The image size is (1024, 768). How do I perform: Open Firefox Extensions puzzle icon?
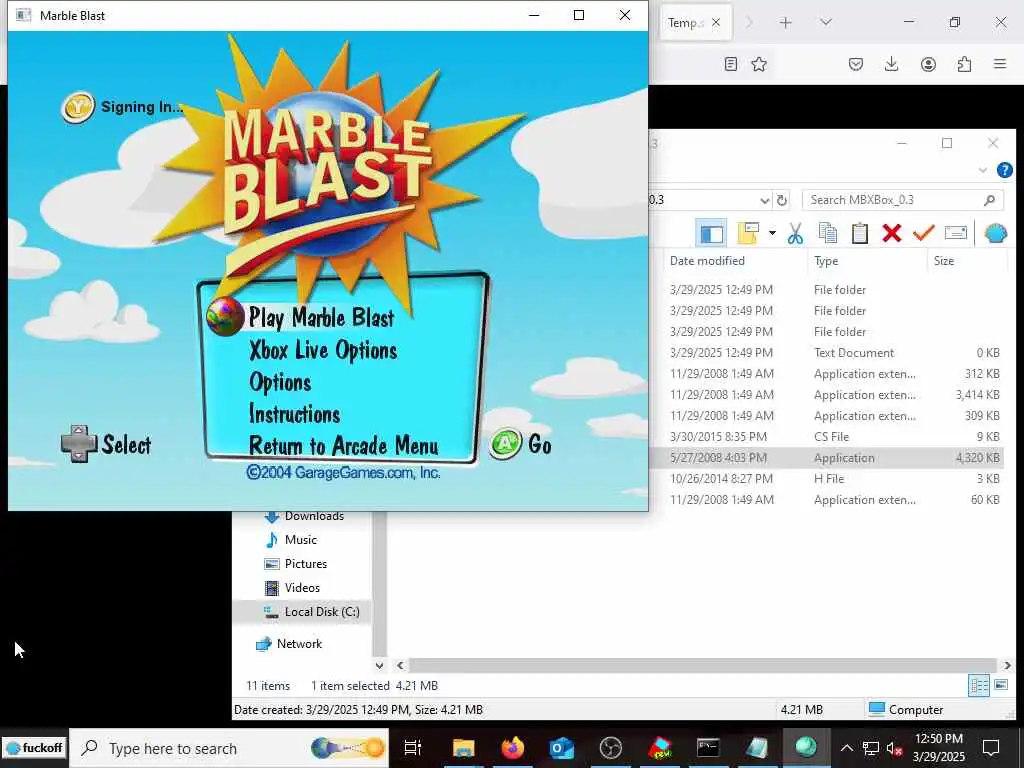964,64
